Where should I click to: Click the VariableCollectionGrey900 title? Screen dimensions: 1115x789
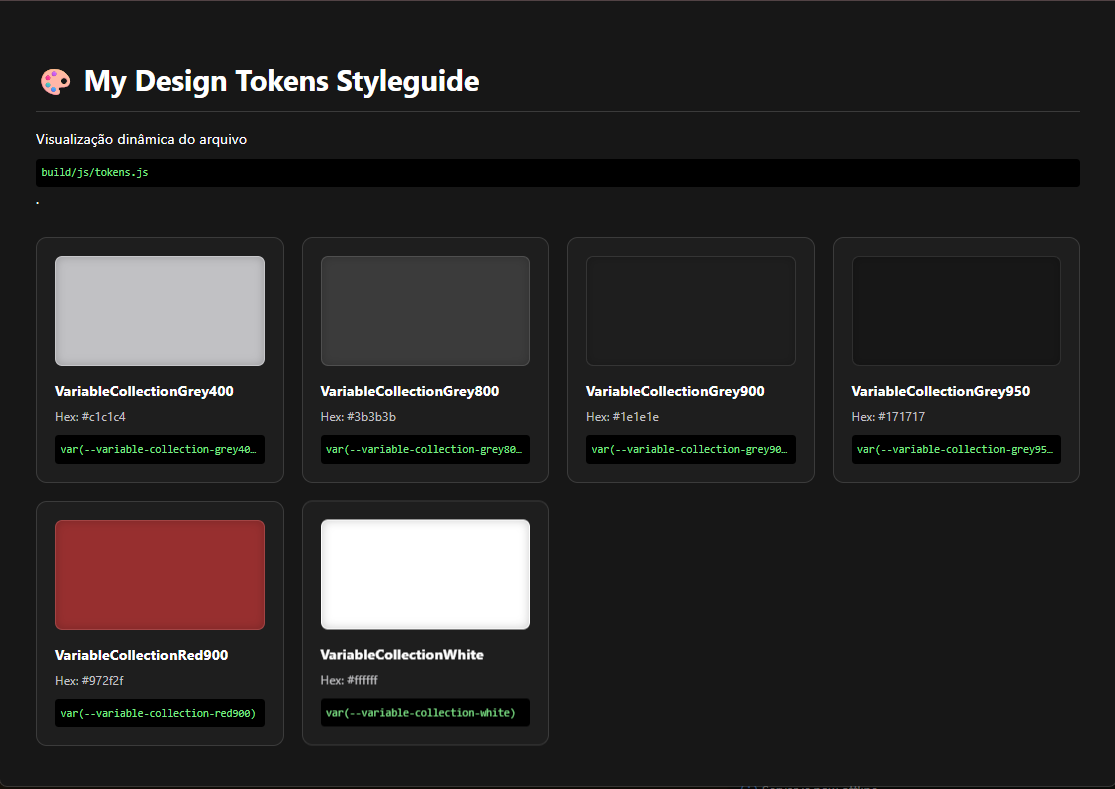click(675, 392)
